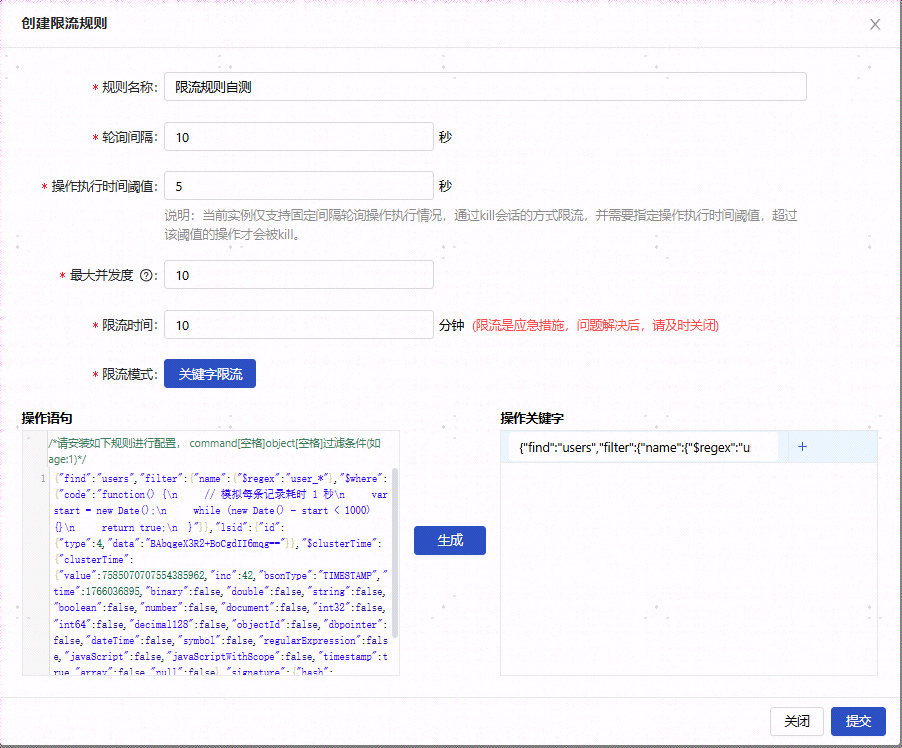Viewport: 902px width, 748px height.
Task: Click the 操作语句 heading
Action: (47, 418)
